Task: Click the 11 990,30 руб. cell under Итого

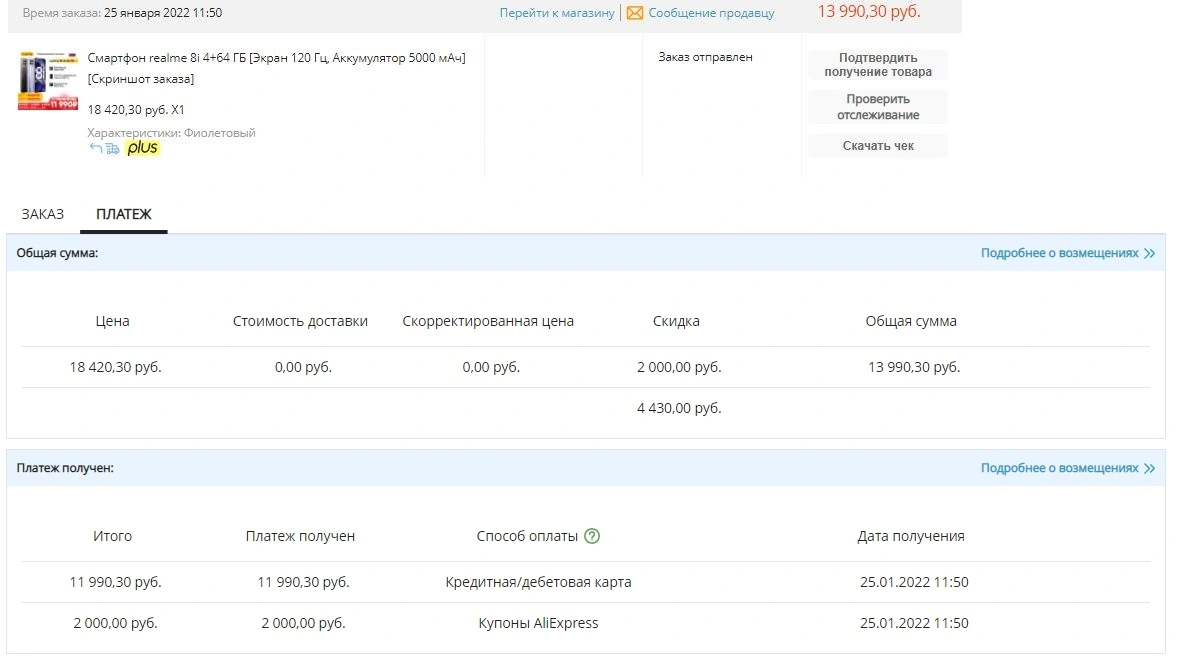Action: click(116, 582)
